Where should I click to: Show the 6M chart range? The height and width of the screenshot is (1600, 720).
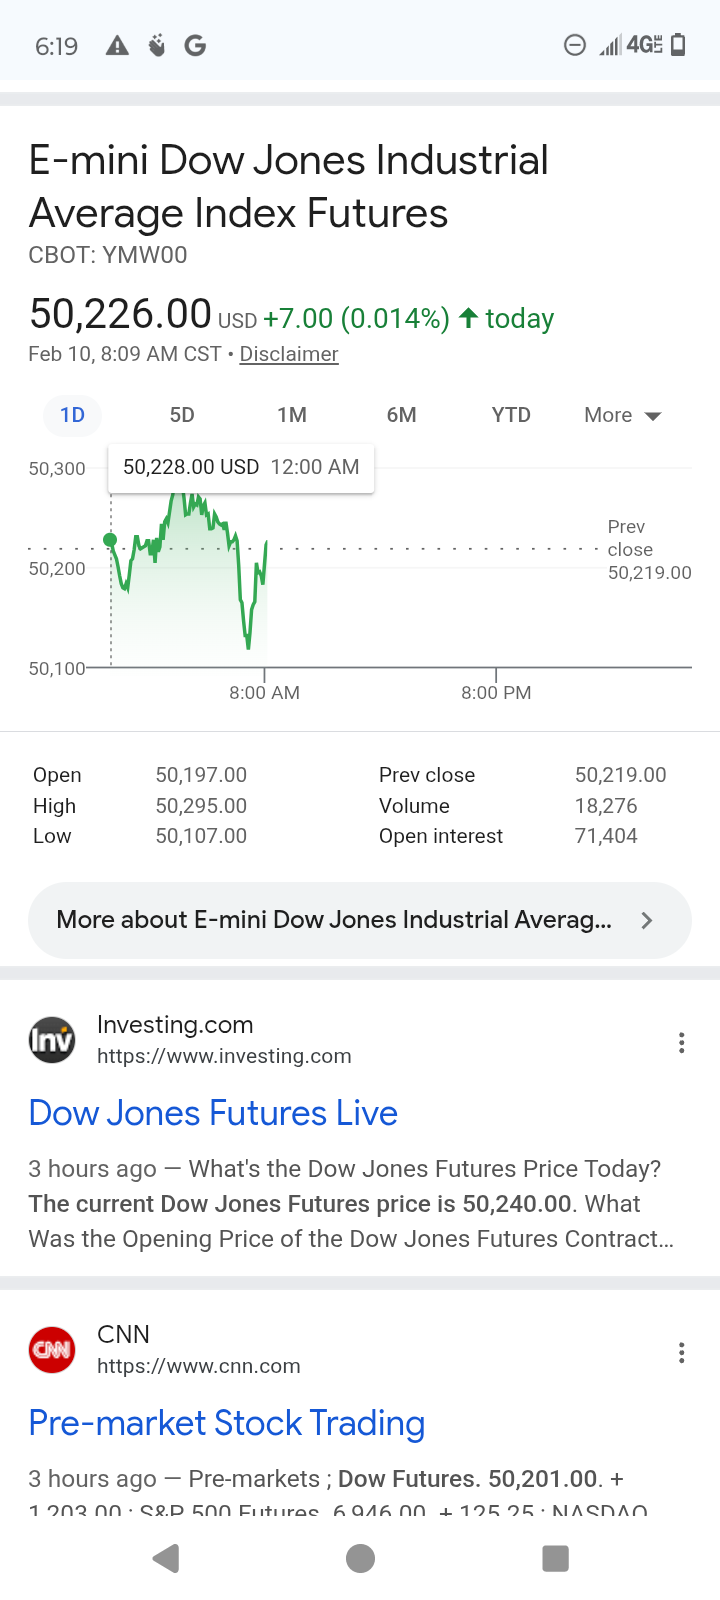pyautogui.click(x=401, y=415)
